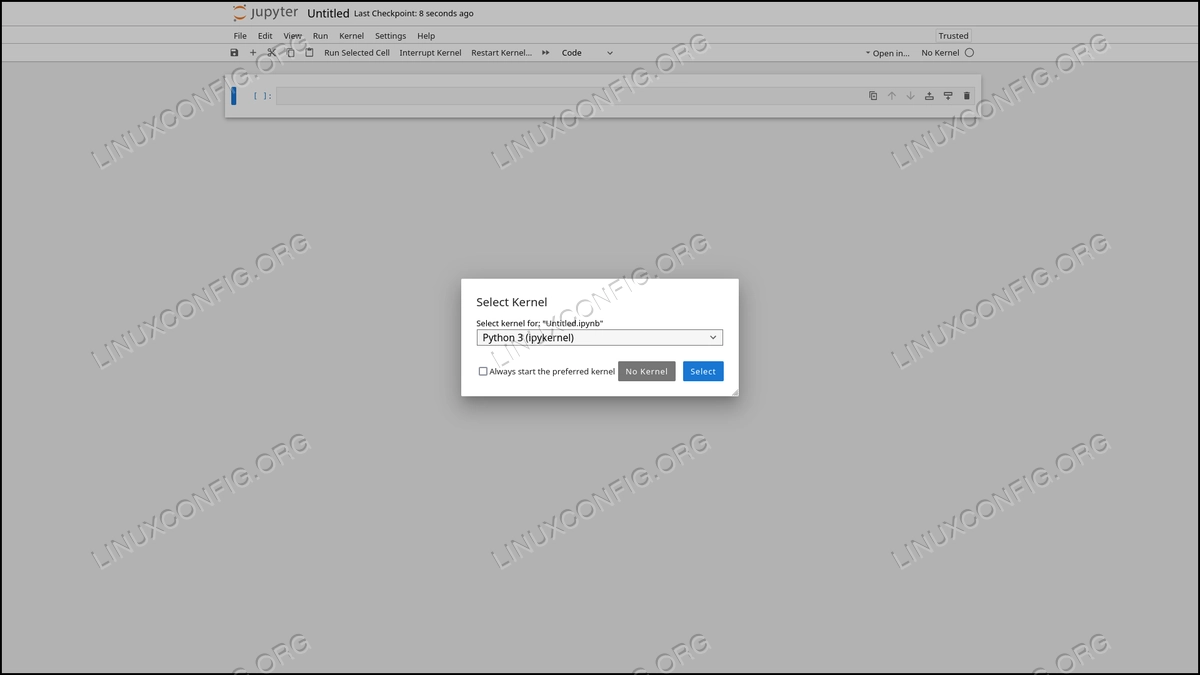Confirm the kernel with the Select button
Viewport: 1200px width, 675px height.
[x=703, y=371]
